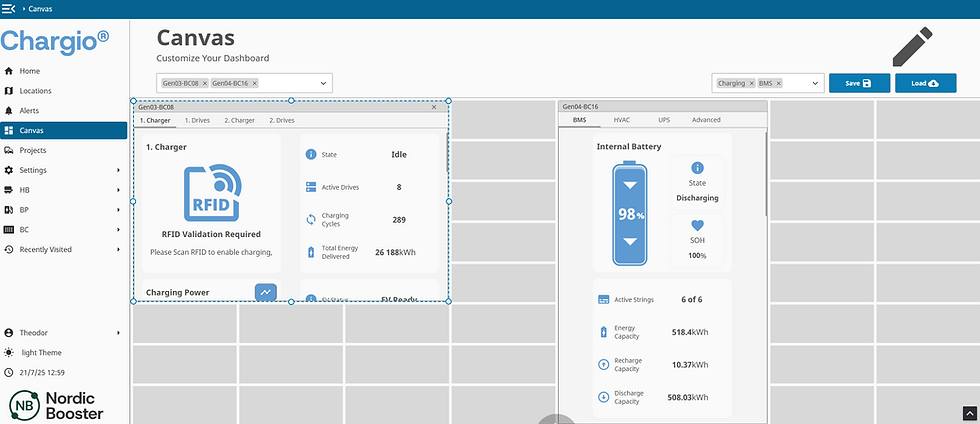This screenshot has width=980, height=424.
Task: Expand the Theodor user menu arrow
Action: pos(118,333)
